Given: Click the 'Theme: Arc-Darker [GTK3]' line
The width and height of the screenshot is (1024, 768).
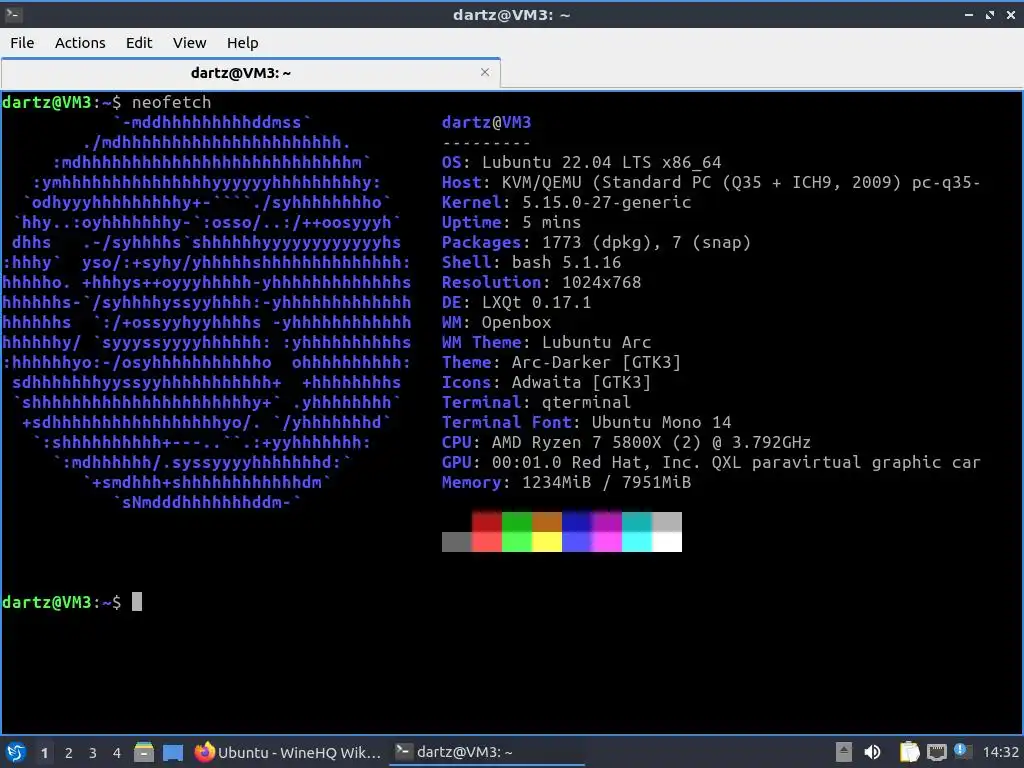Looking at the screenshot, I should coord(561,362).
